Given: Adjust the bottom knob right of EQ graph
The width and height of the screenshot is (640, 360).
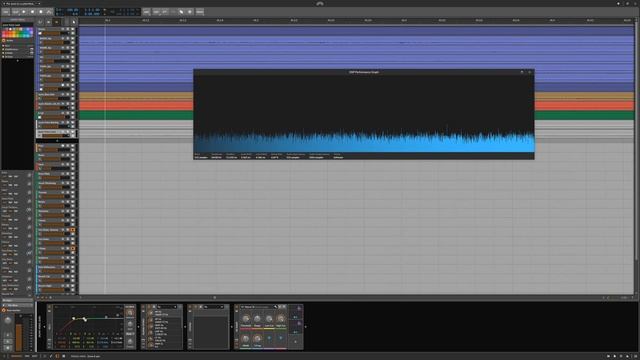Looking at the screenshot, I should (130, 342).
